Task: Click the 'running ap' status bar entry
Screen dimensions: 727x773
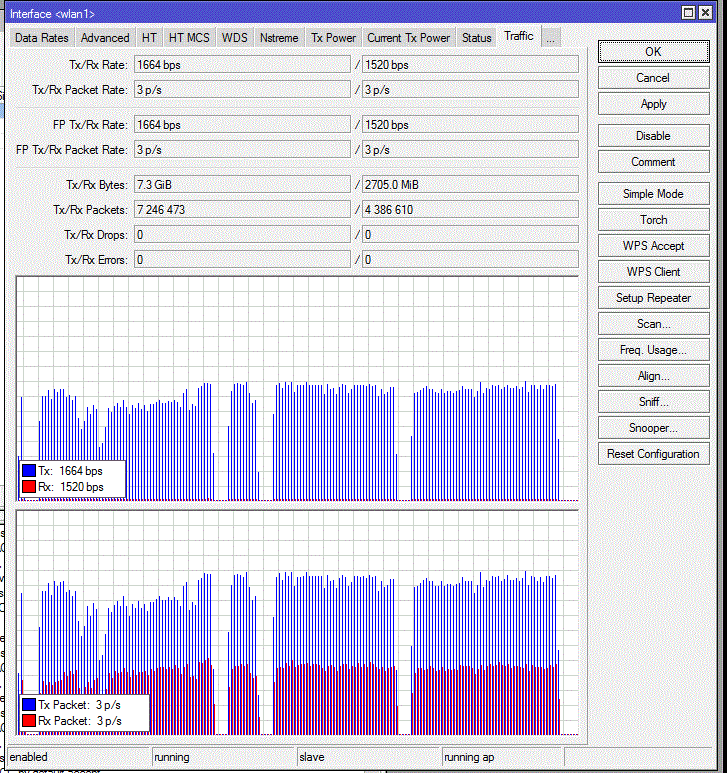Action: point(502,757)
